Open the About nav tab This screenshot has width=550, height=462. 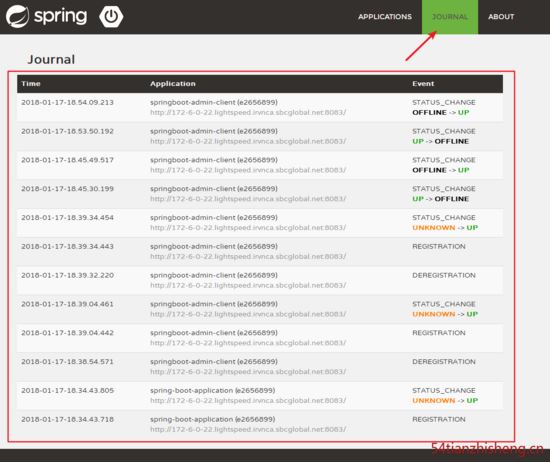501,17
